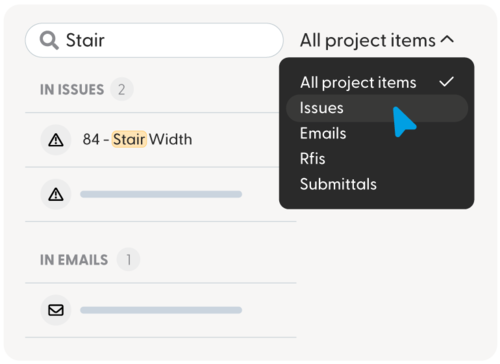Viewport: 500px width, 364px height.
Task: Click the envelope icon in emails results
Action: click(x=56, y=310)
